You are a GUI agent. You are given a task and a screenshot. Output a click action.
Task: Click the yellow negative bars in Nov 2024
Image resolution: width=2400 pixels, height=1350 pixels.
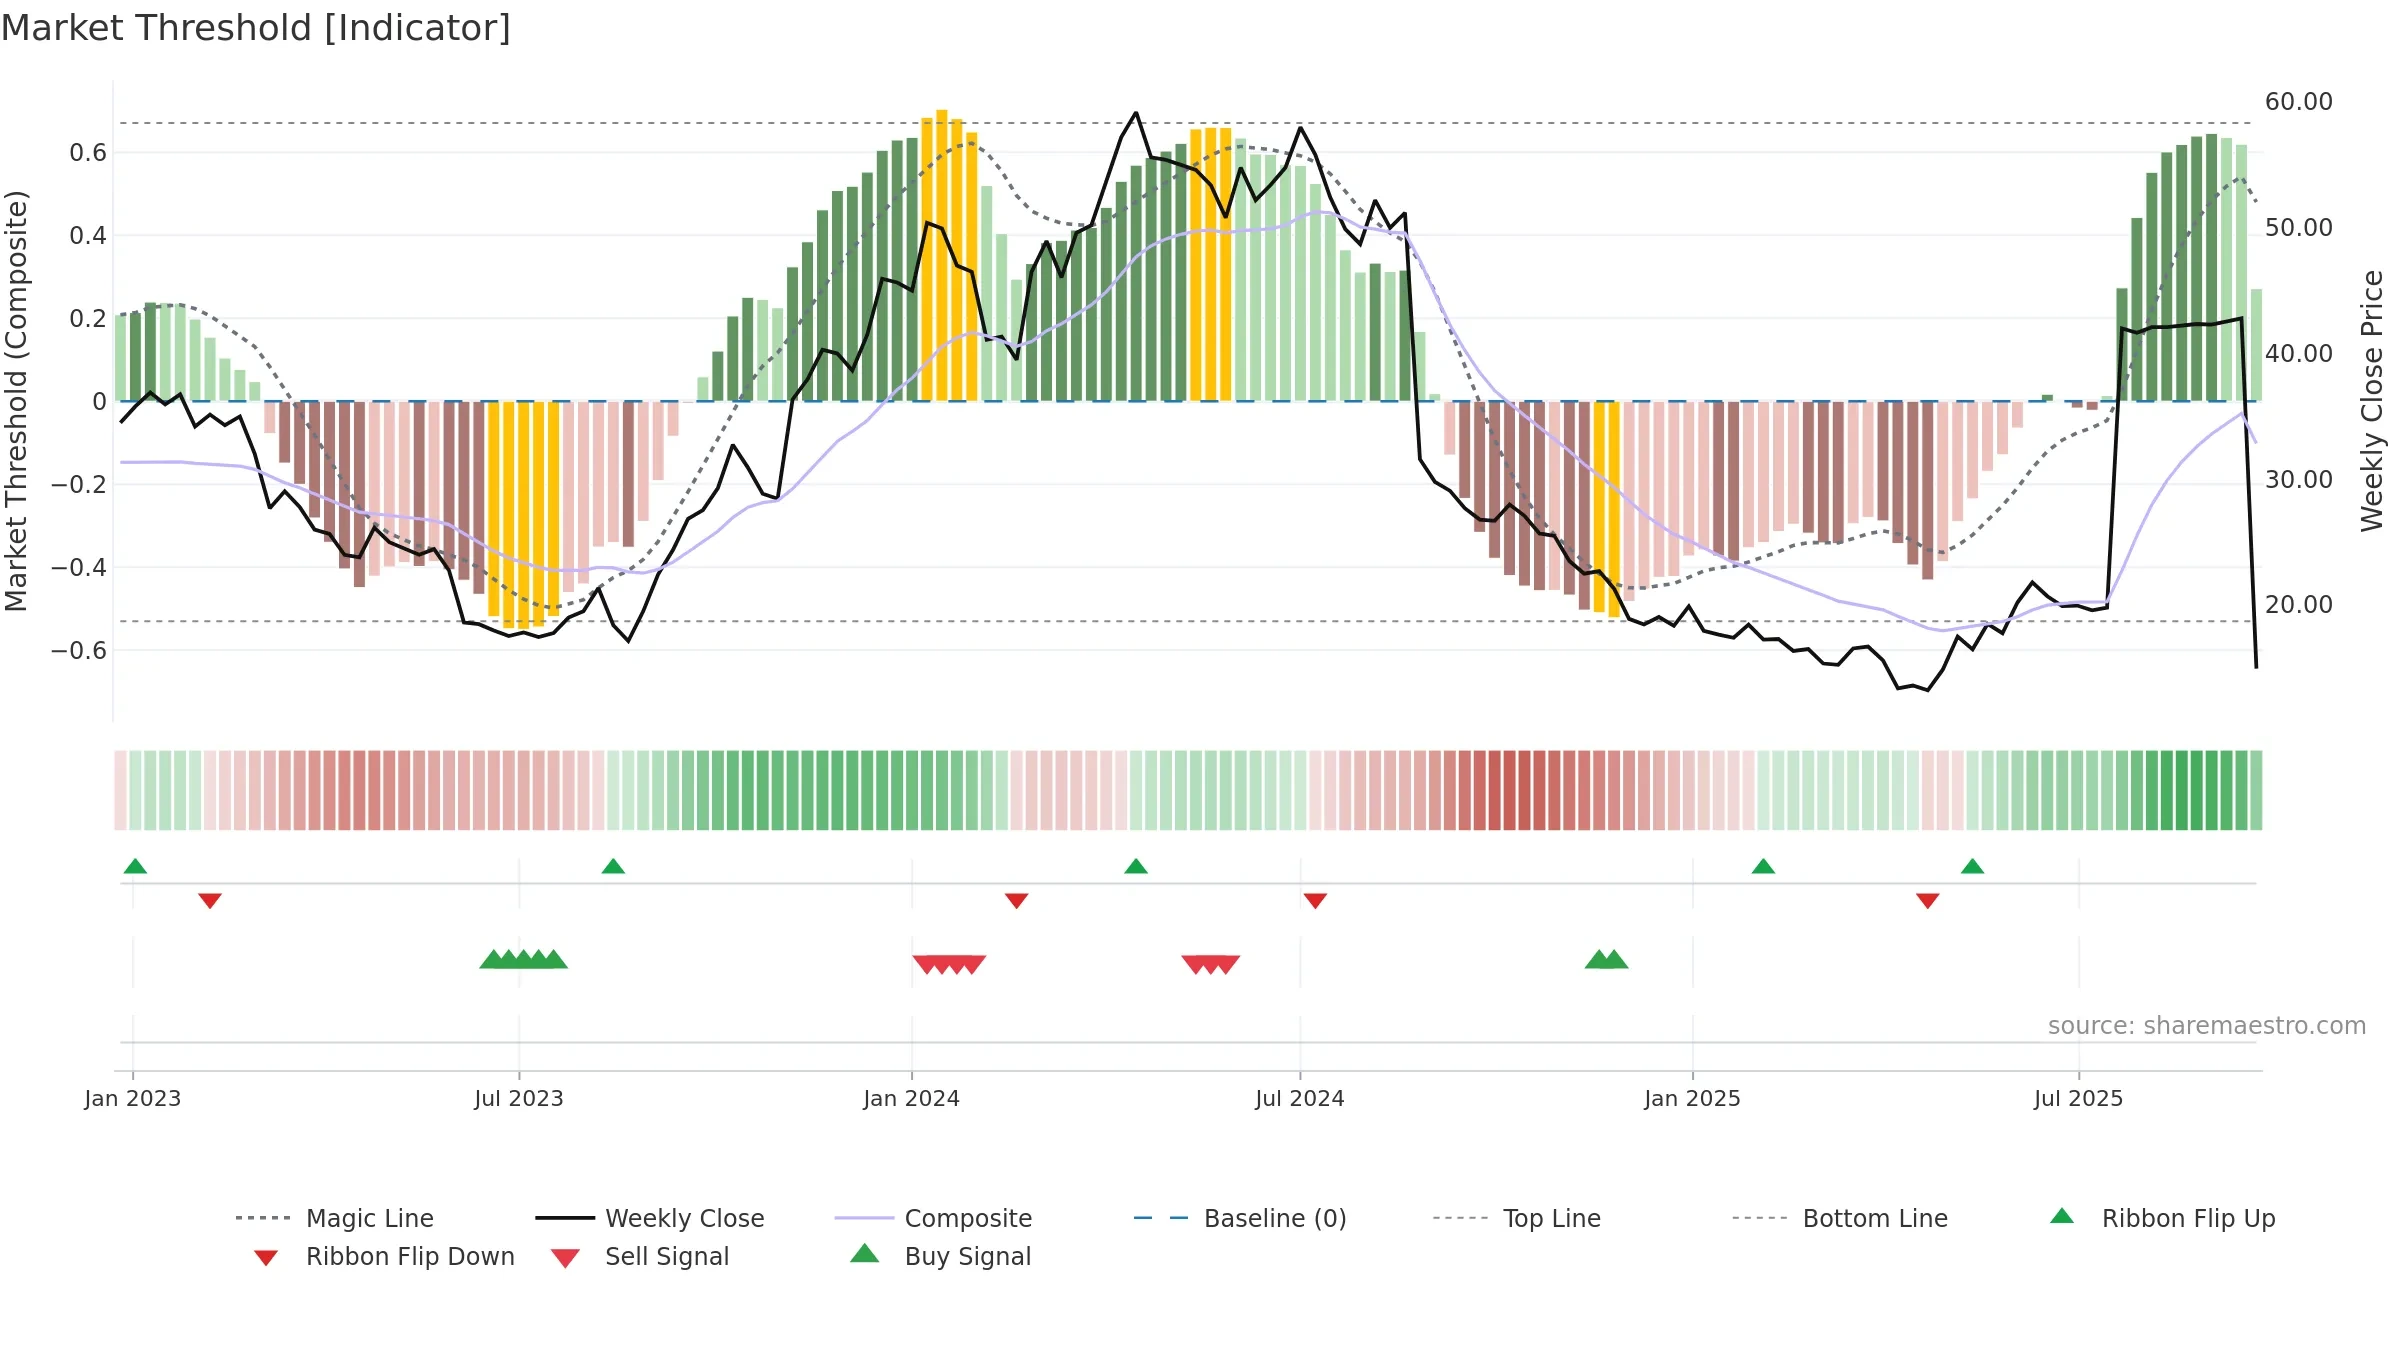pyautogui.click(x=1607, y=508)
